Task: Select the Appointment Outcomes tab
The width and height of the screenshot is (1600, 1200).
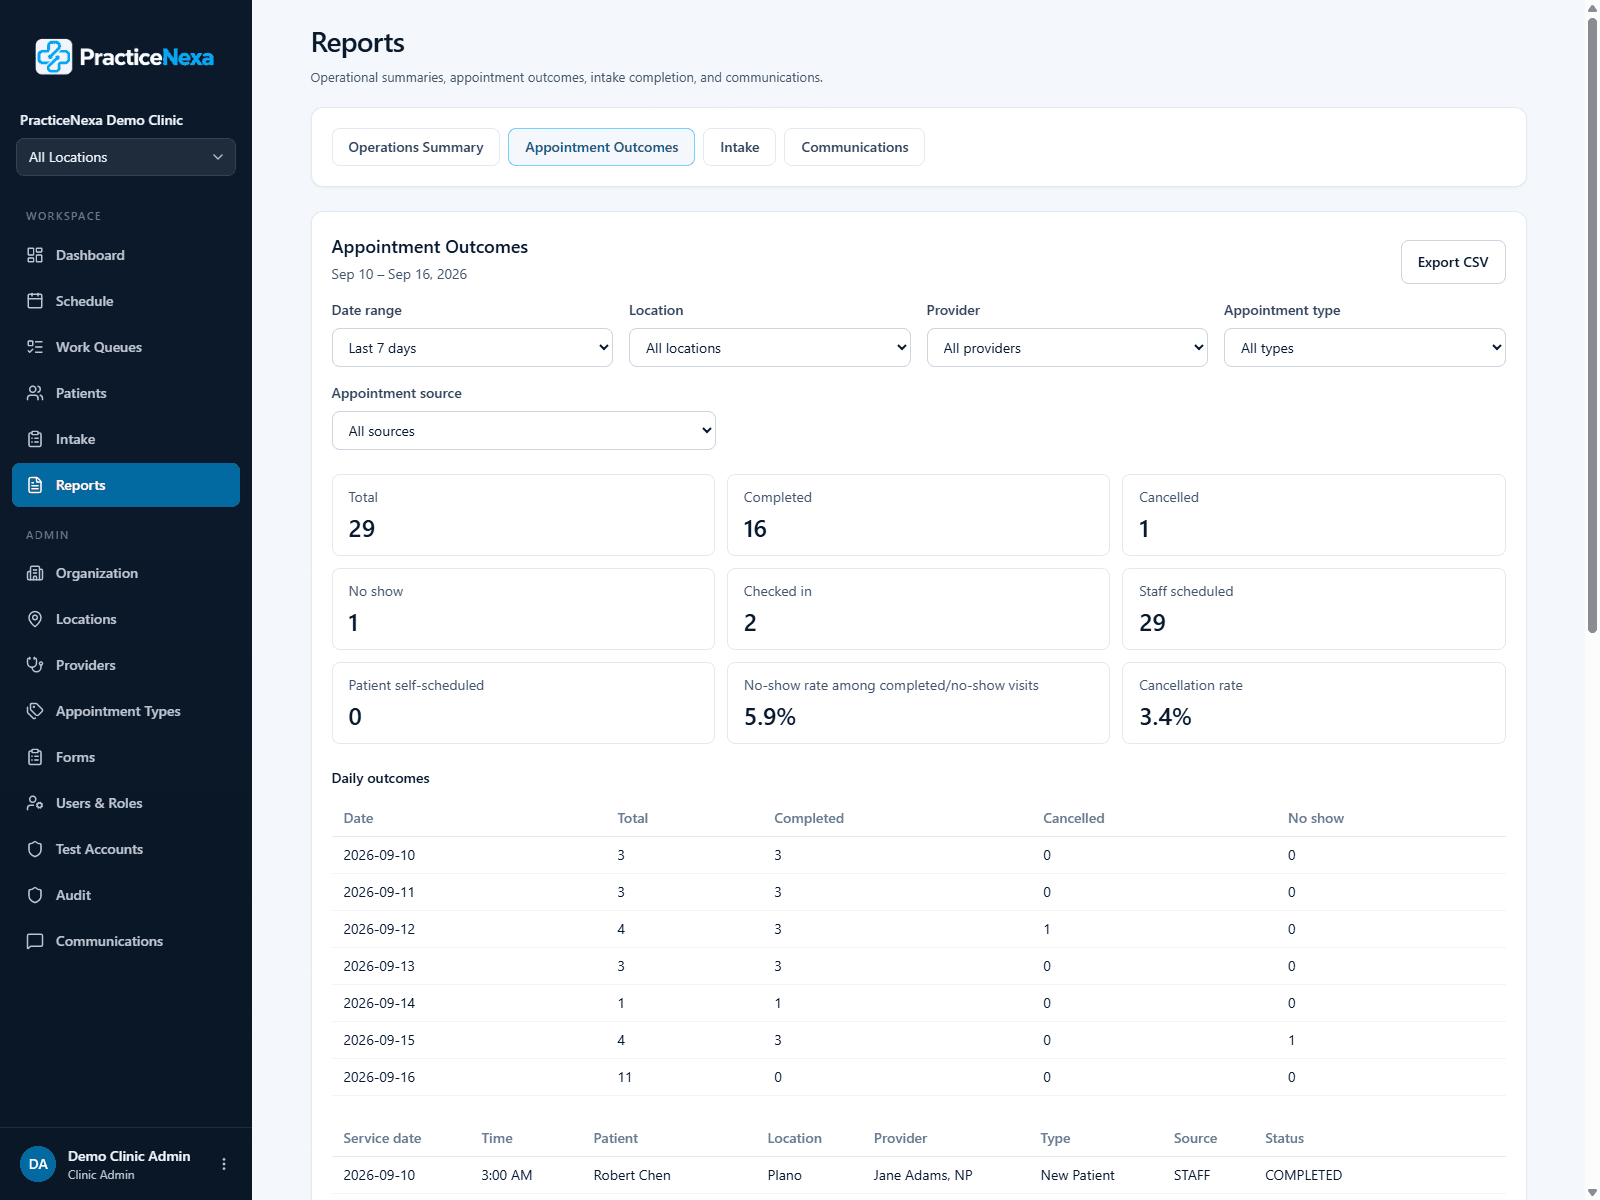Action: pyautogui.click(x=602, y=147)
